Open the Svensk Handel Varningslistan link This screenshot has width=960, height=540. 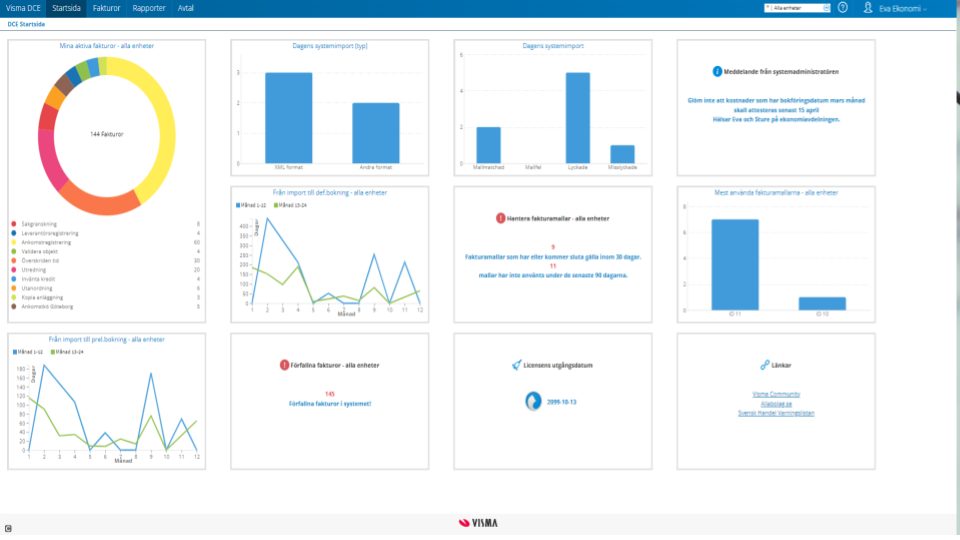tap(776, 413)
